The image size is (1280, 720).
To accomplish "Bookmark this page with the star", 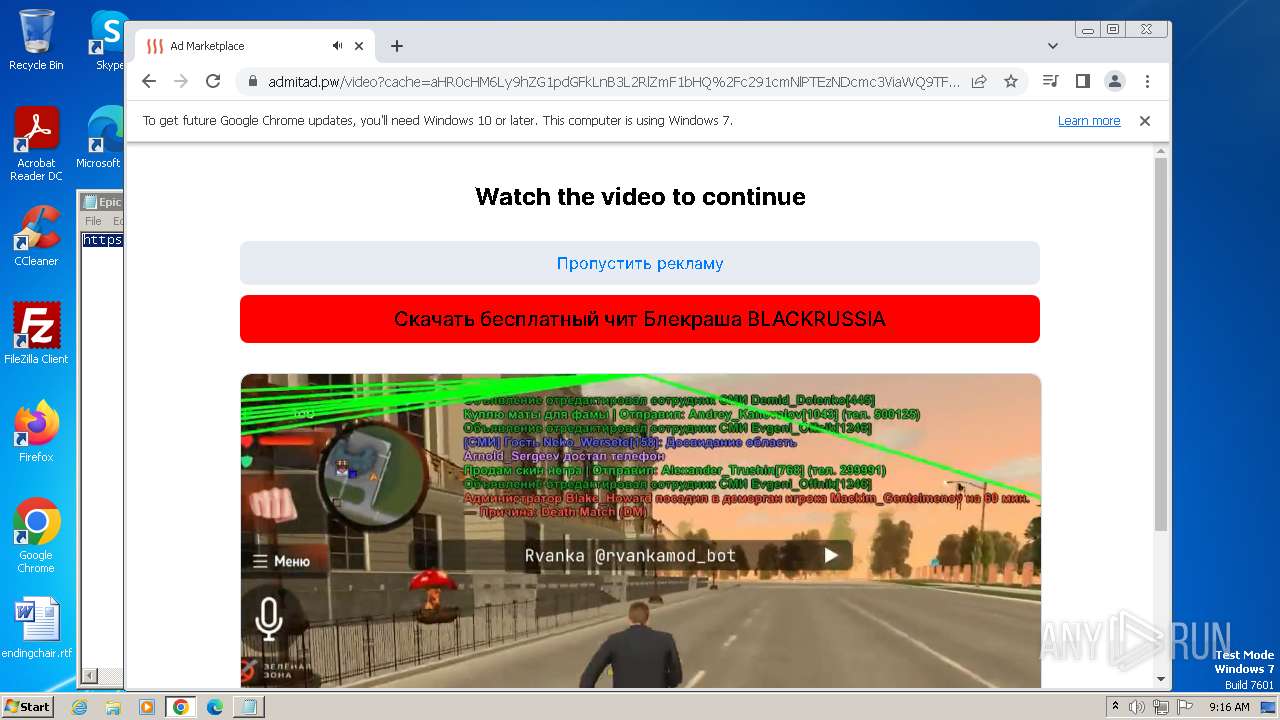I will click(1011, 82).
